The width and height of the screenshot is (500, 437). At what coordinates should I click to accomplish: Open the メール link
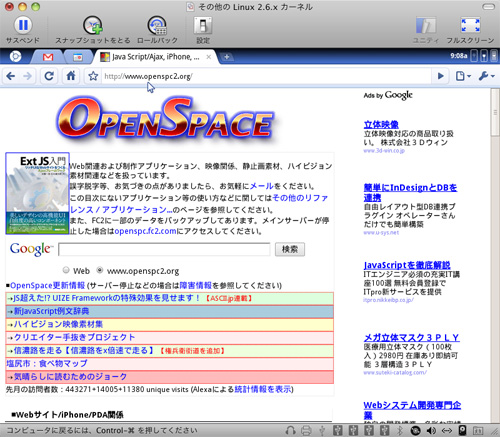[x=262, y=186]
